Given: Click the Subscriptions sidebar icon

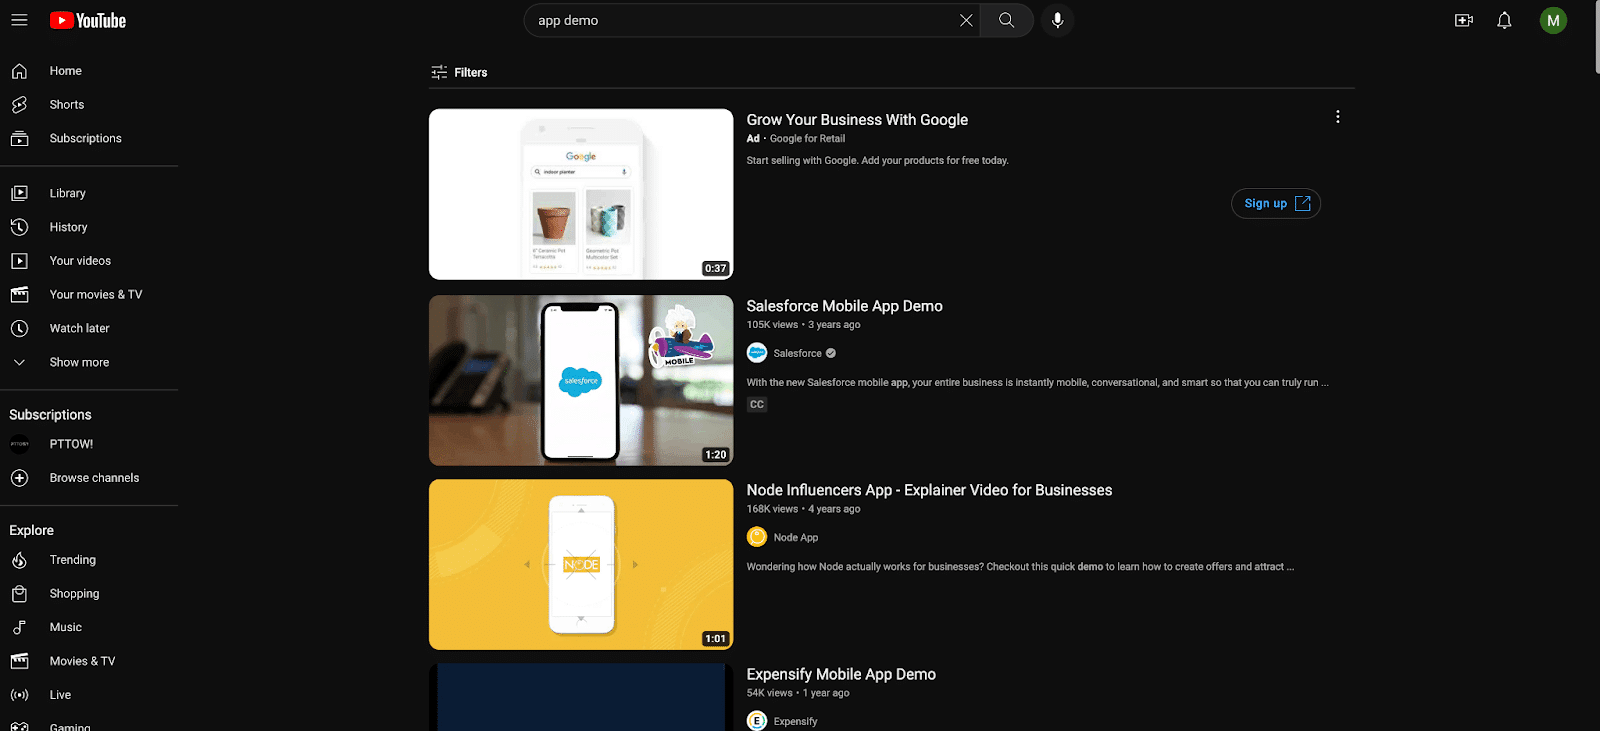Looking at the screenshot, I should (x=19, y=139).
